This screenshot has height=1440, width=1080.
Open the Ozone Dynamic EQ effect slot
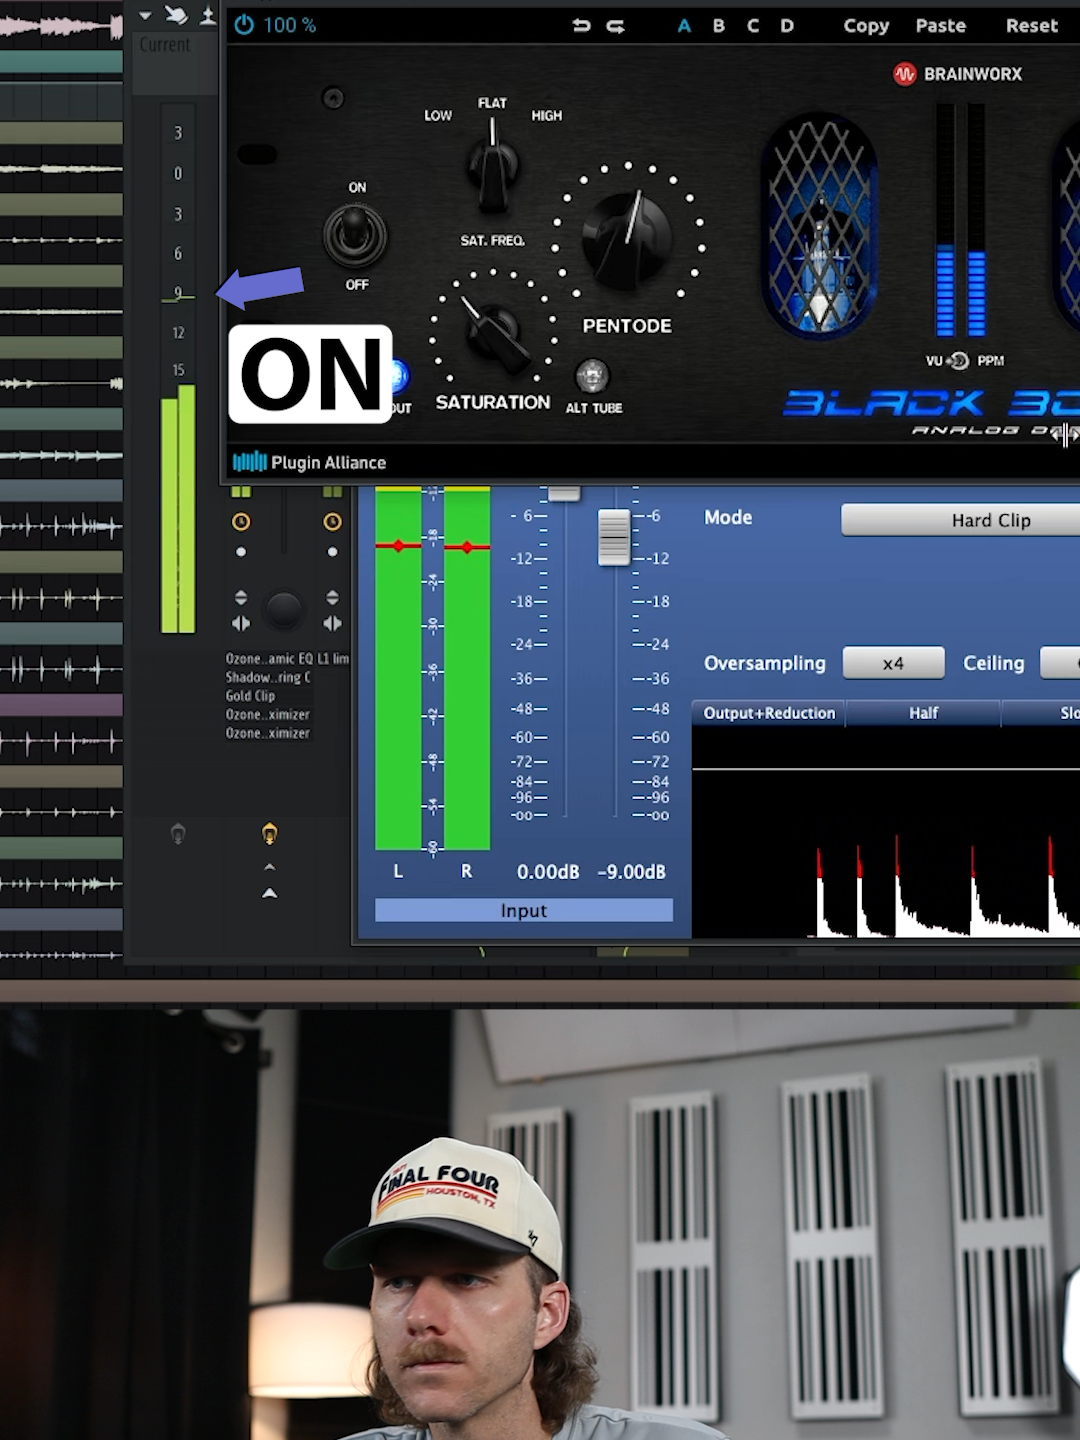(x=269, y=659)
